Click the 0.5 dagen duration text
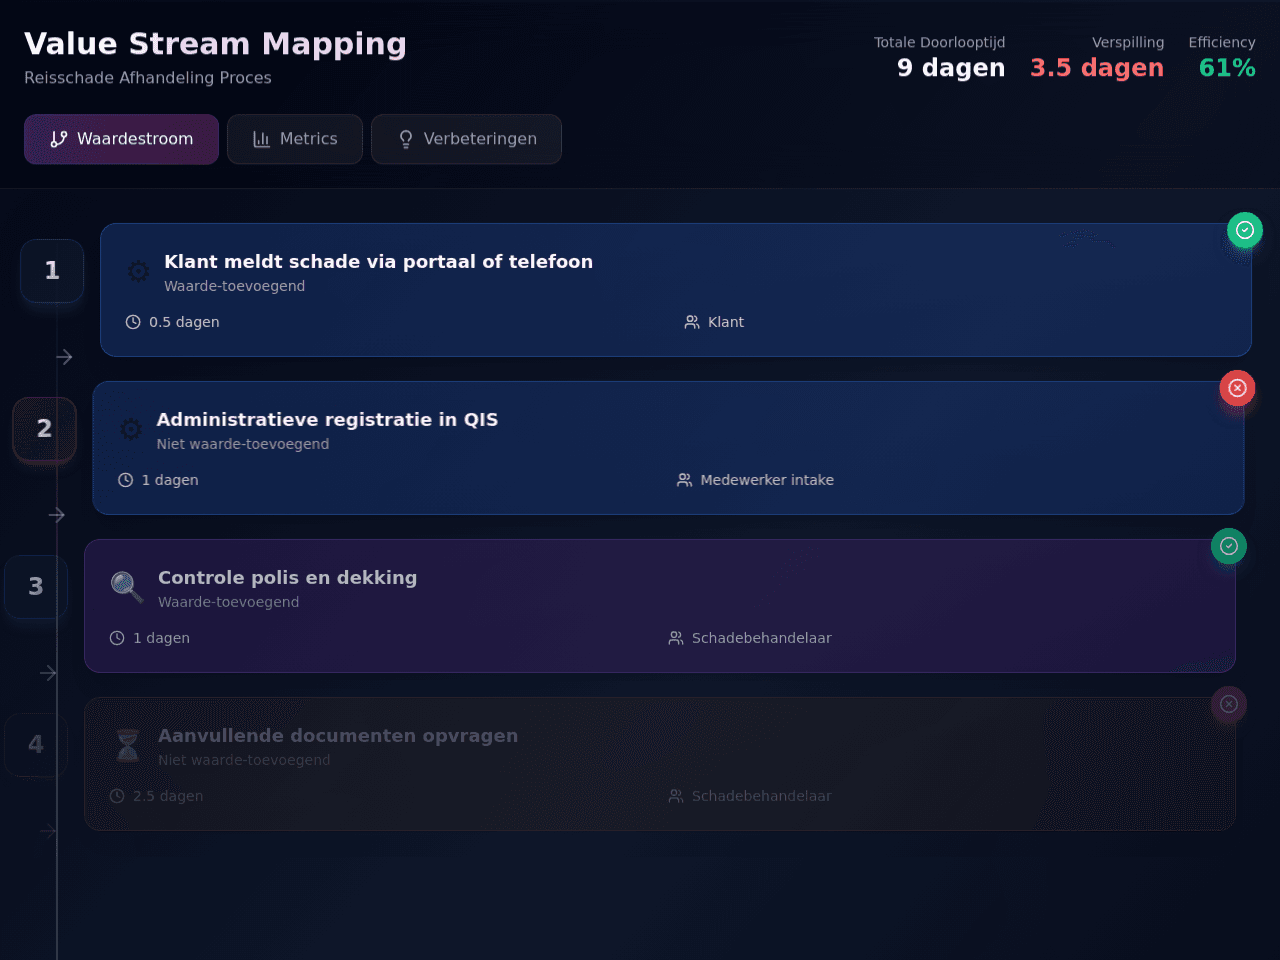The width and height of the screenshot is (1280, 960). click(184, 322)
